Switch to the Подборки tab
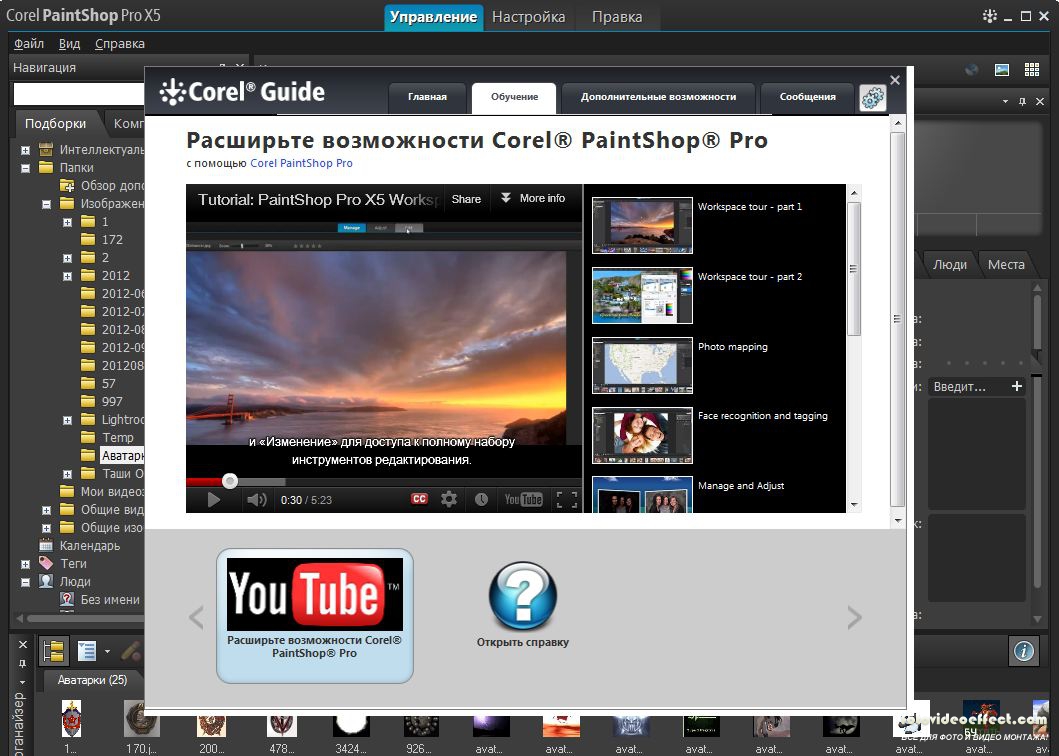 pyautogui.click(x=55, y=124)
